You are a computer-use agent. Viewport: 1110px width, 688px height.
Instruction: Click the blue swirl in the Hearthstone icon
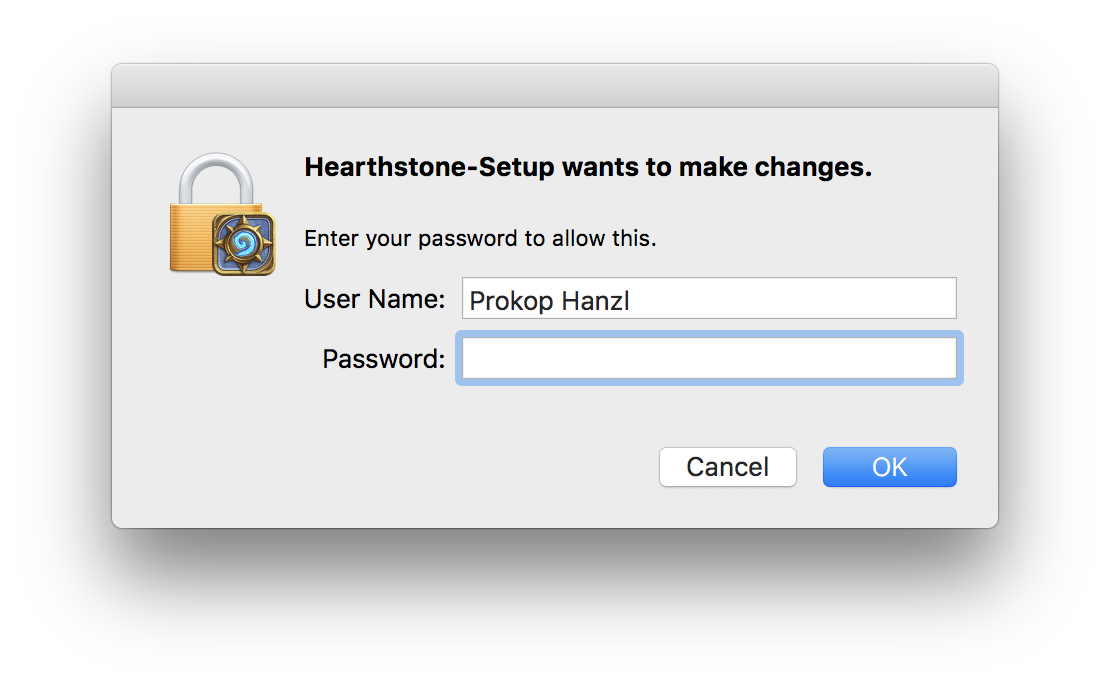[x=244, y=244]
